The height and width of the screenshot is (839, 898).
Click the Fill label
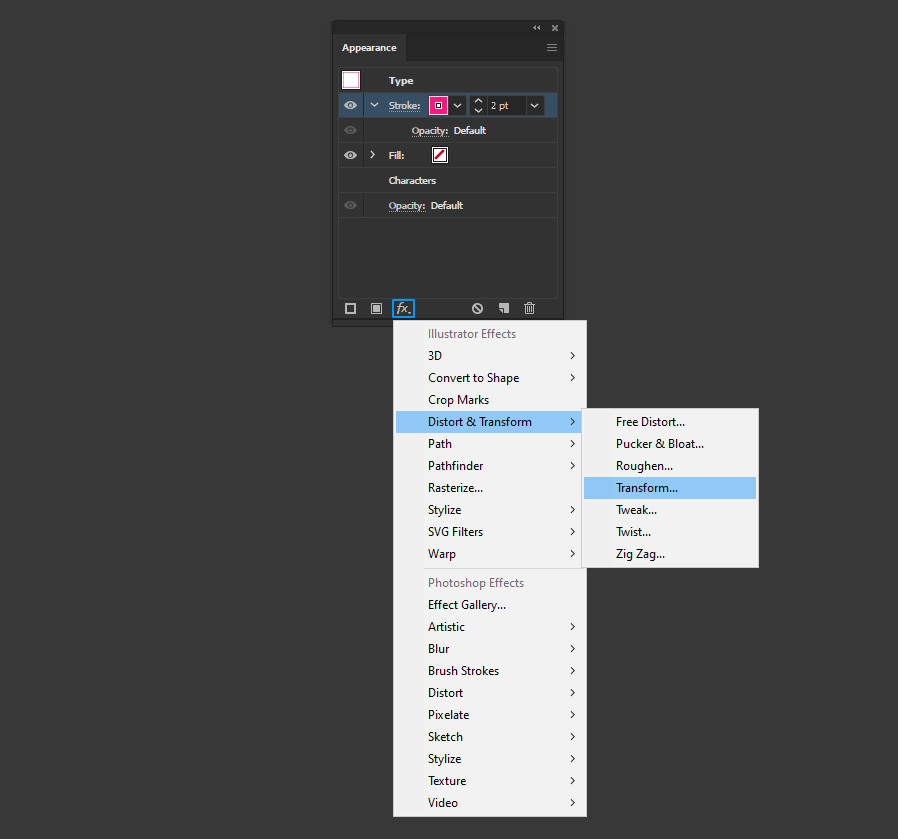396,156
